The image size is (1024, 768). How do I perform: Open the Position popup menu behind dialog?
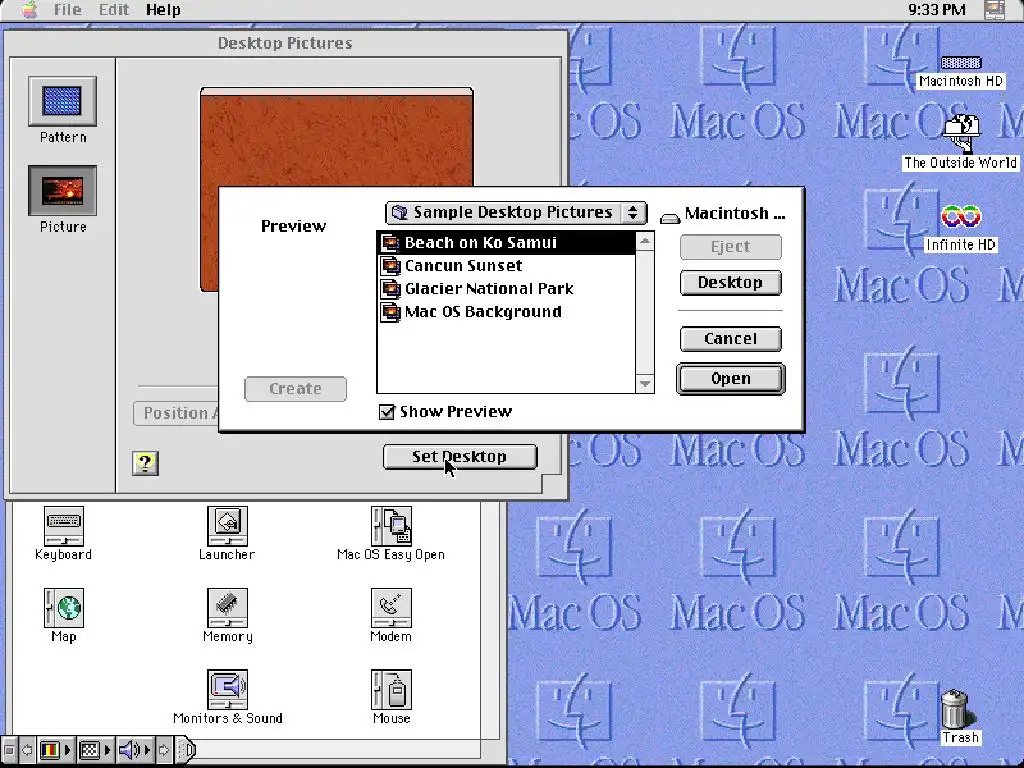(176, 413)
